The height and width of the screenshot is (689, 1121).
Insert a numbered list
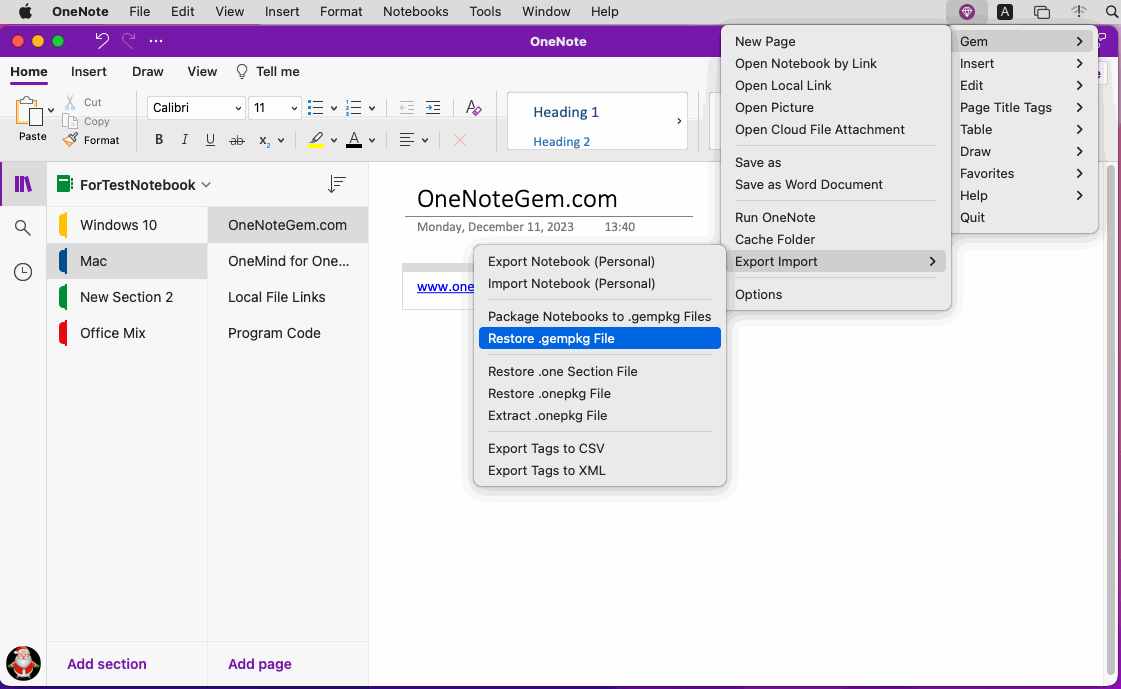click(353, 108)
